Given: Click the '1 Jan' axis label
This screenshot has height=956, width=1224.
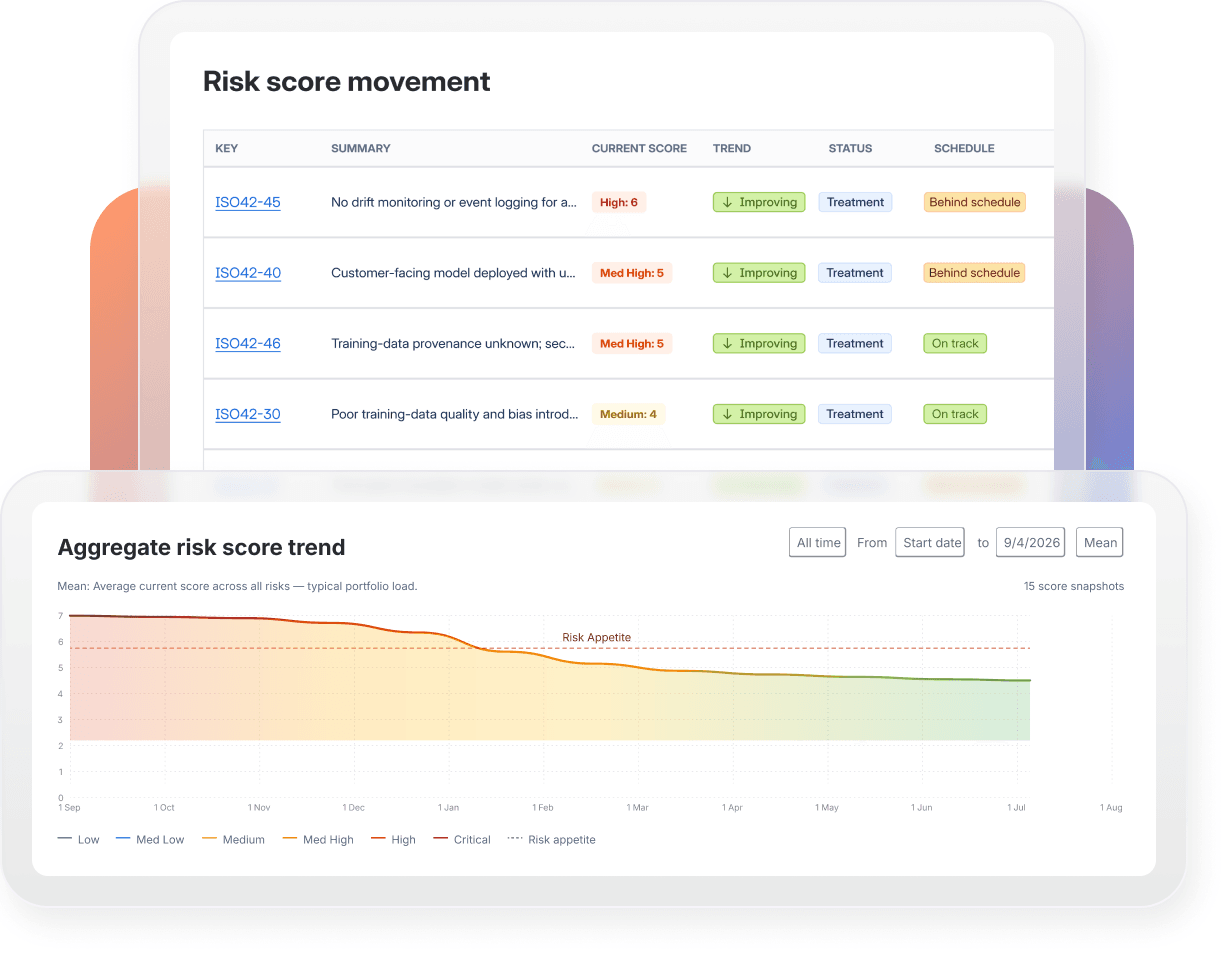Looking at the screenshot, I should click(x=448, y=807).
